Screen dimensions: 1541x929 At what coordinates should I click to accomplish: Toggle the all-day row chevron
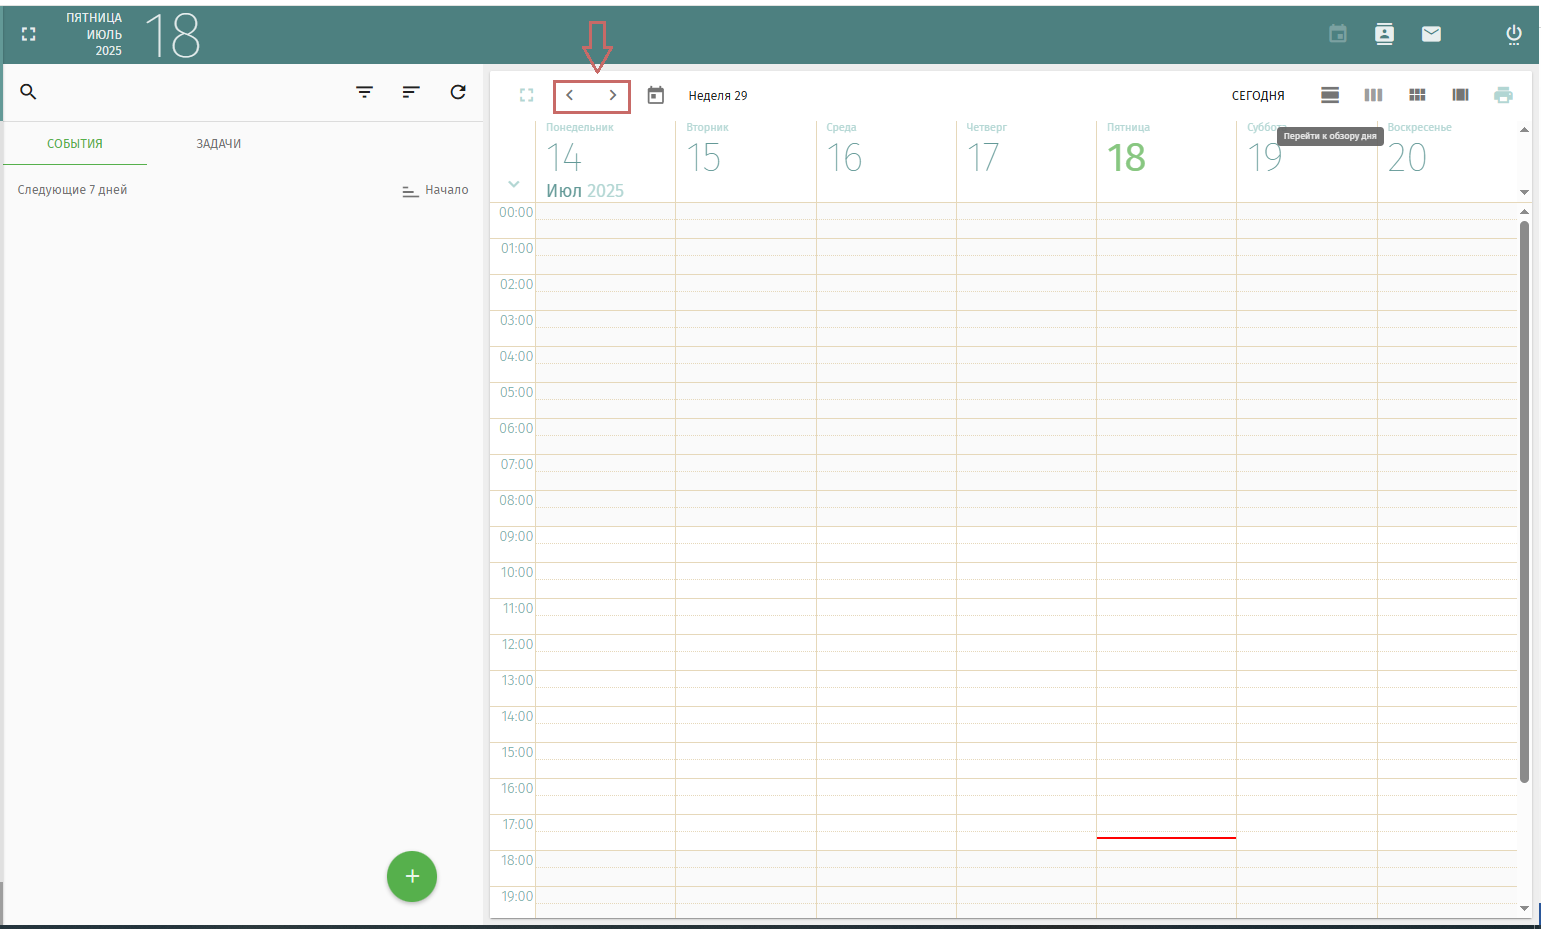pyautogui.click(x=513, y=184)
